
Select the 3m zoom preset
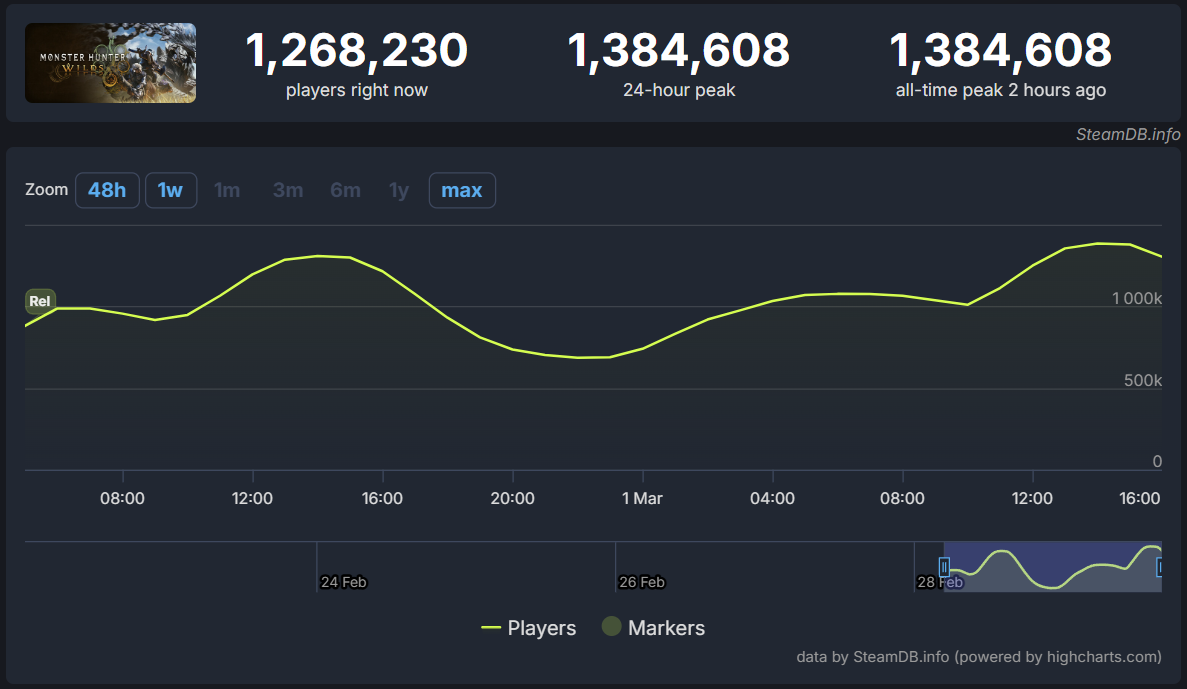tap(288, 190)
